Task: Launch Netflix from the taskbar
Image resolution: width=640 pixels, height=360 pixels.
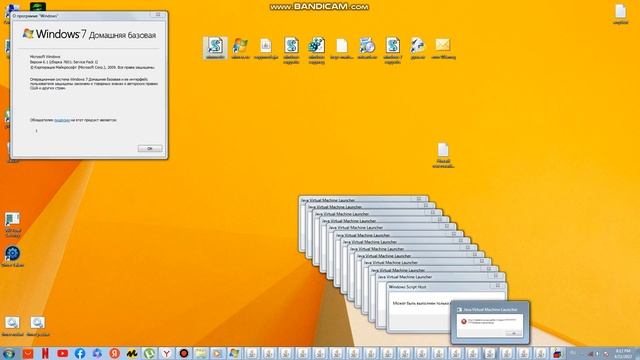Action: 45,353
